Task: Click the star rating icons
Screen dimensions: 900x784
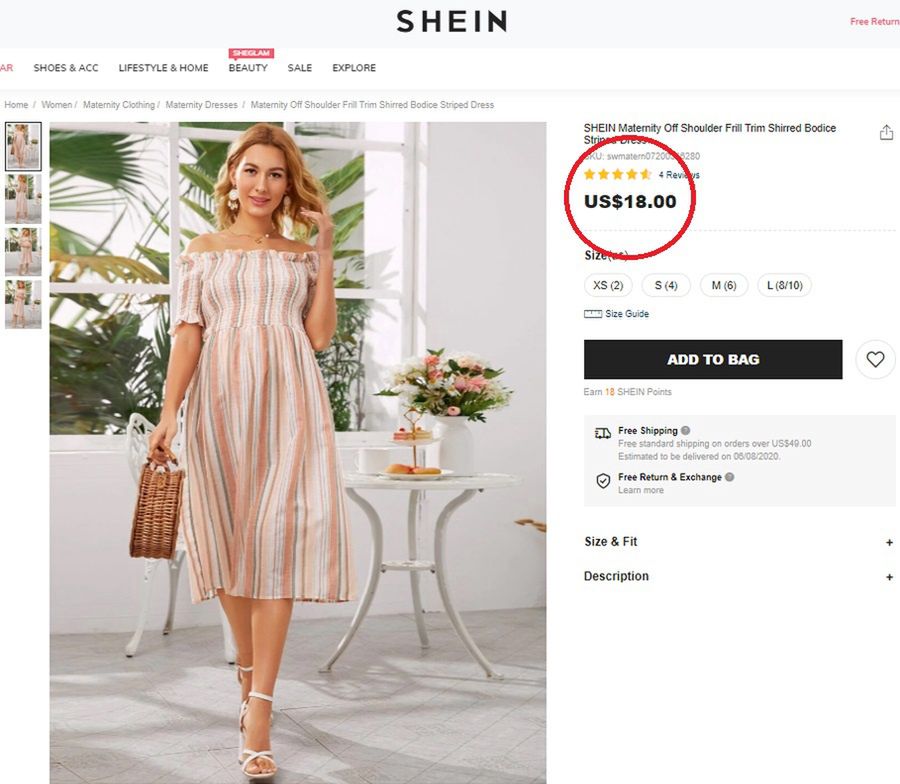Action: (617, 175)
